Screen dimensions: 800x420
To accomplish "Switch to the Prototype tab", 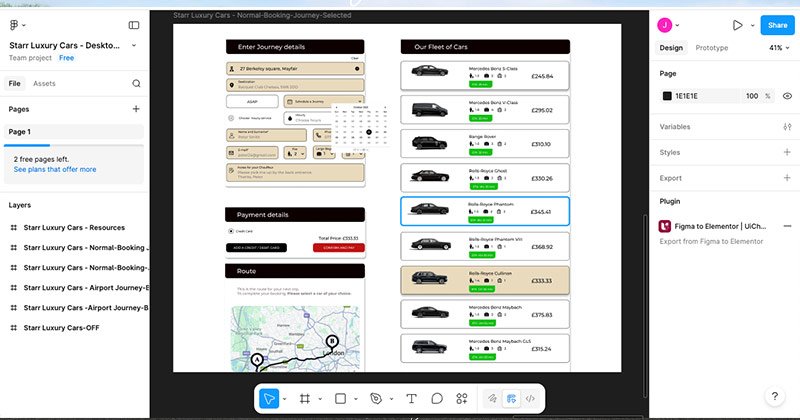I will [x=711, y=48].
